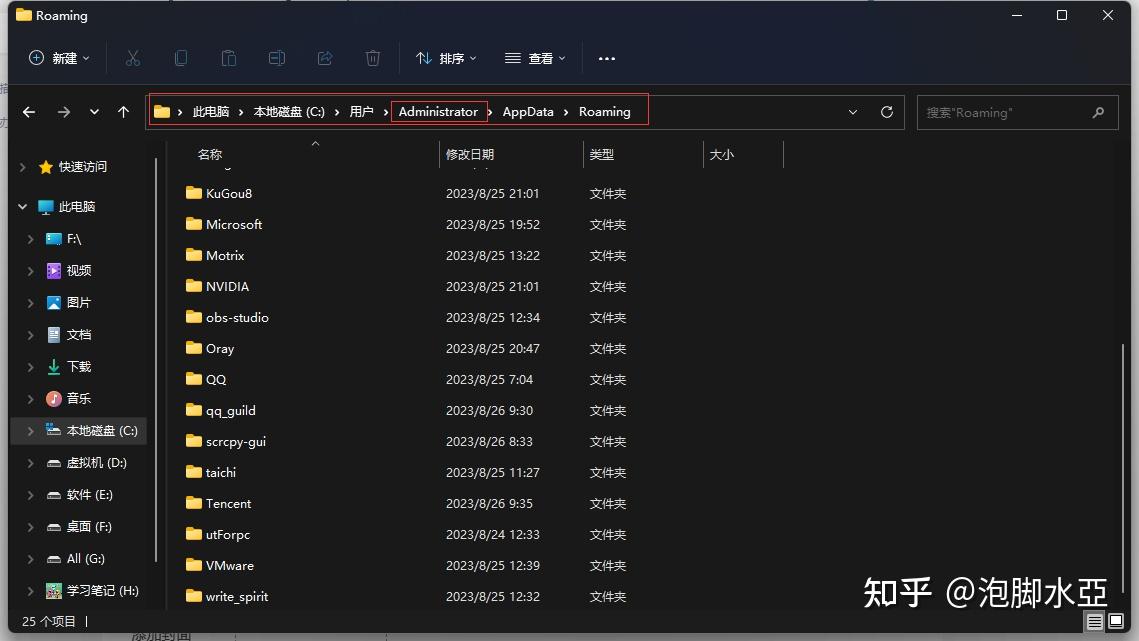This screenshot has width=1139, height=641.
Task: Click 用户 breadcrumb in address bar
Action: 361,112
